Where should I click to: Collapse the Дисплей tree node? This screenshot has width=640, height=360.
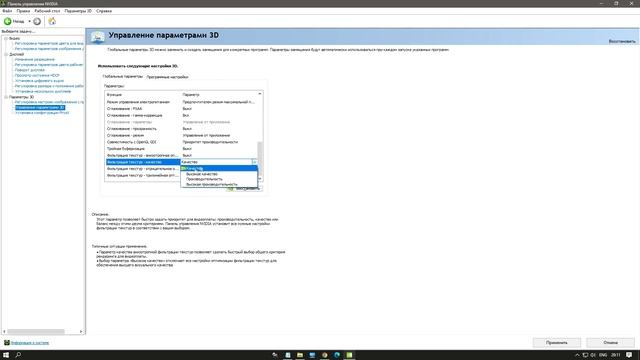(x=6, y=54)
